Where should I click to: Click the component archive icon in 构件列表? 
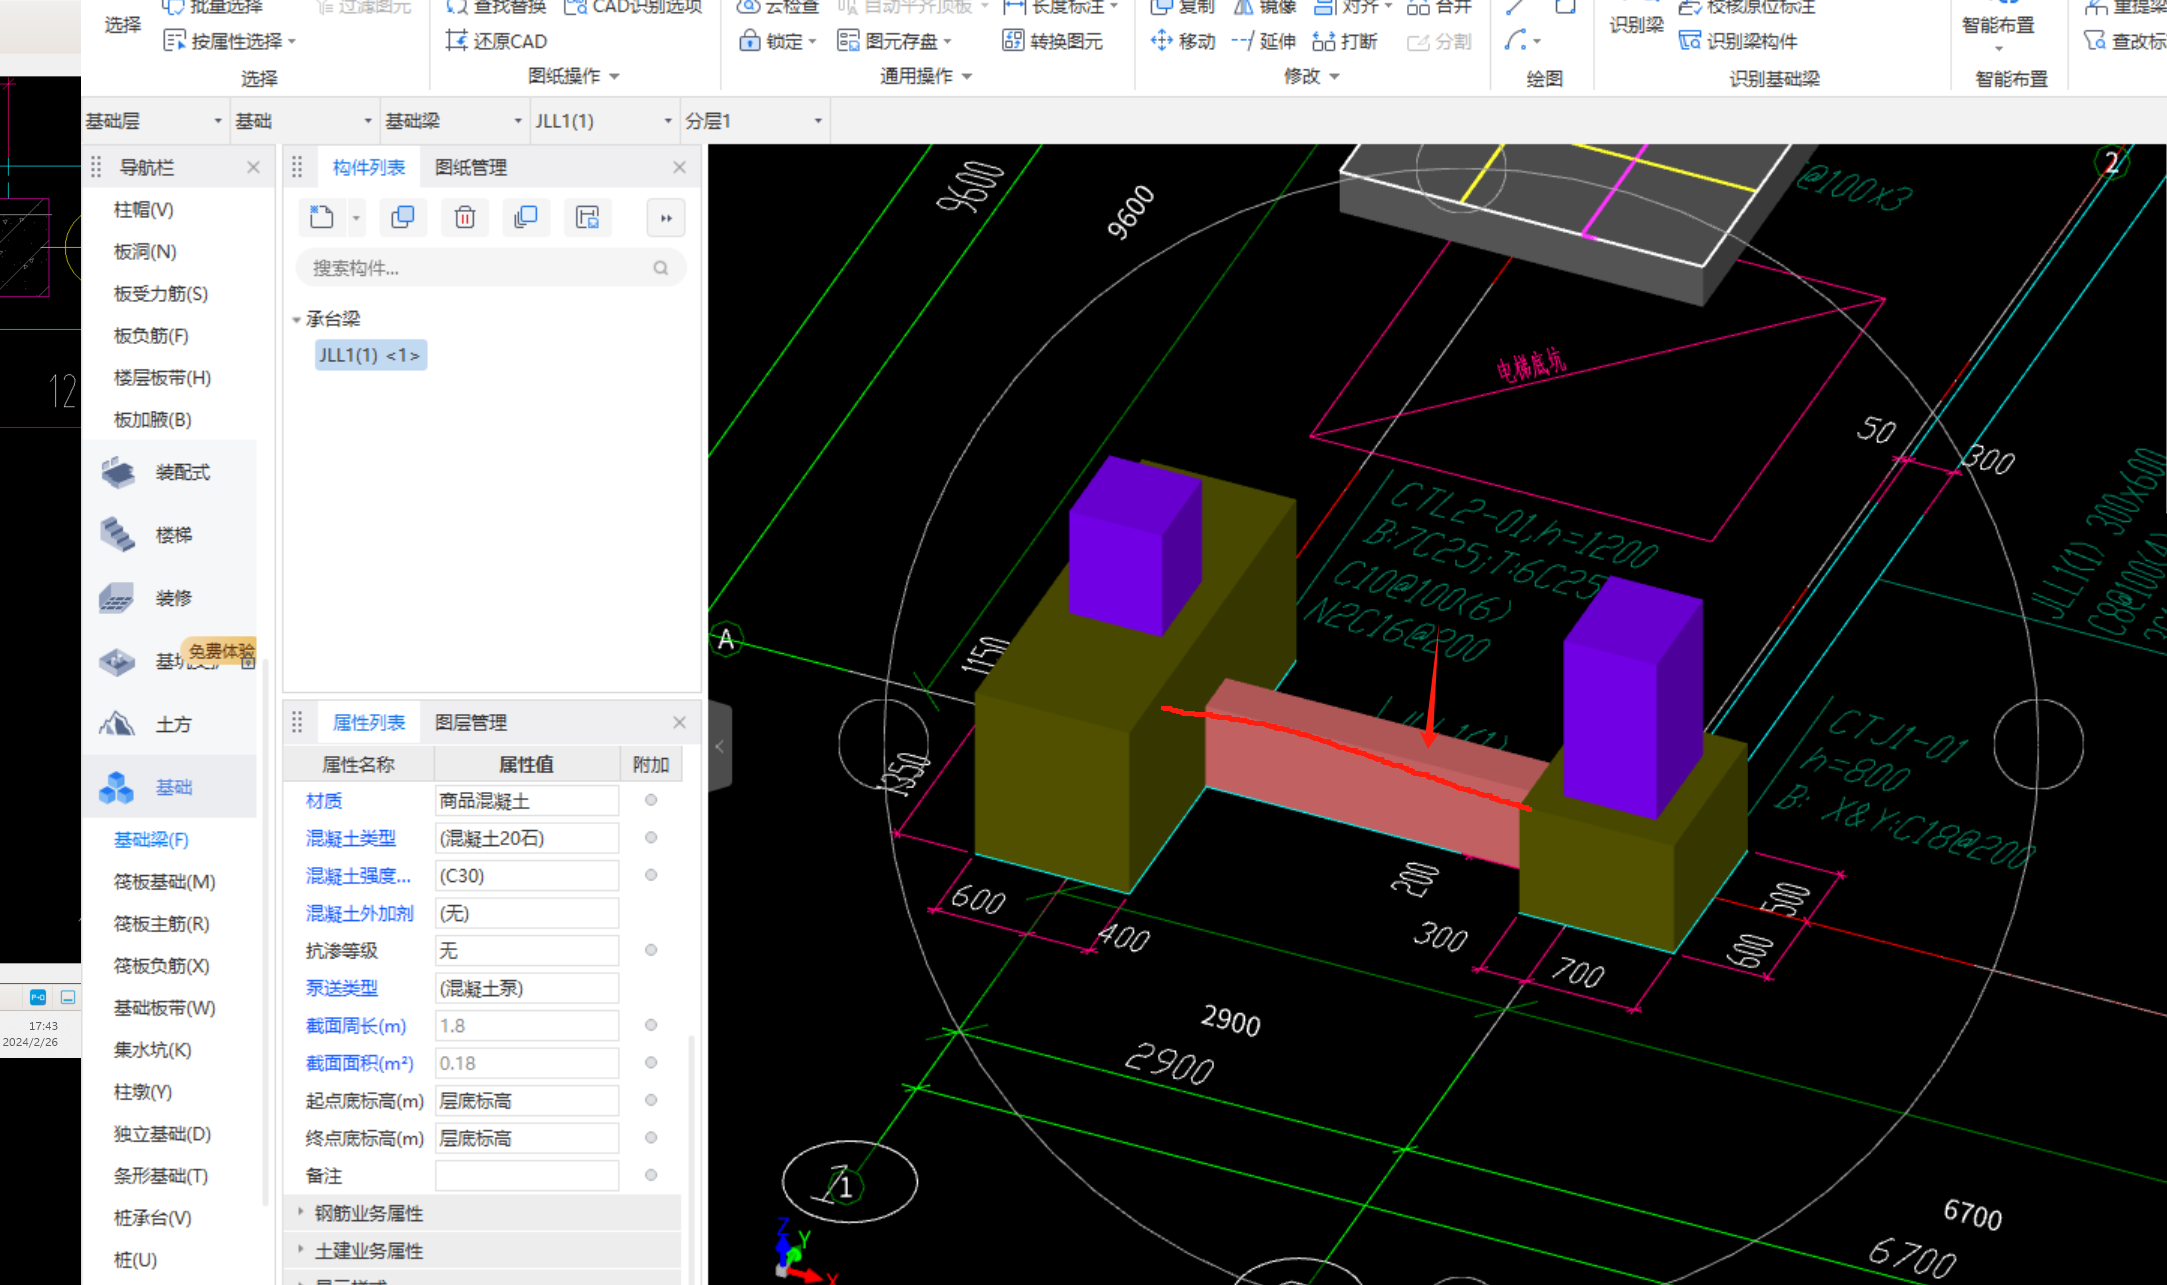click(x=588, y=217)
